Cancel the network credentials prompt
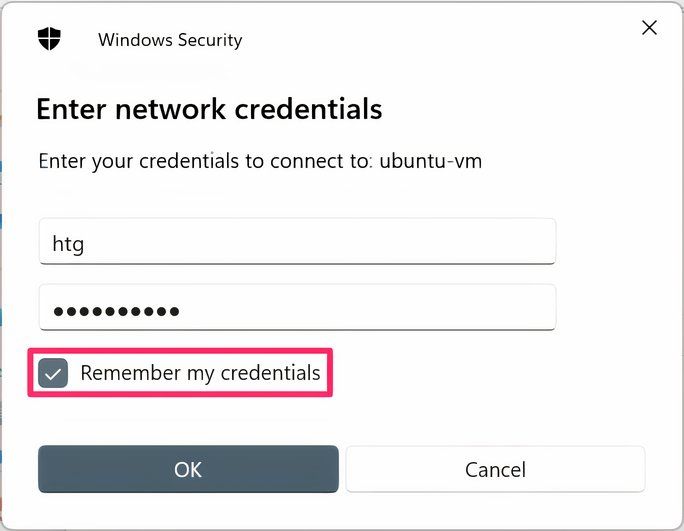This screenshot has height=531, width=684. click(495, 469)
